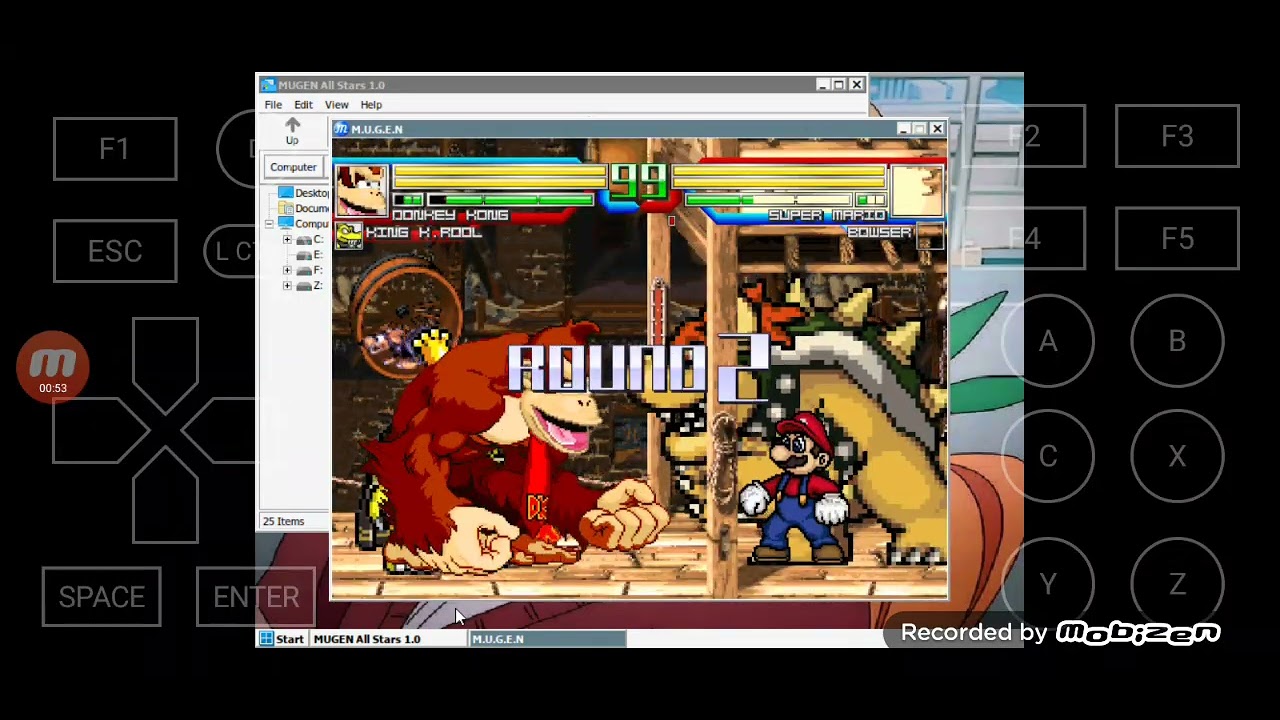Tap the round B gamepad button
Viewport: 1280px width, 720px height.
click(x=1177, y=342)
